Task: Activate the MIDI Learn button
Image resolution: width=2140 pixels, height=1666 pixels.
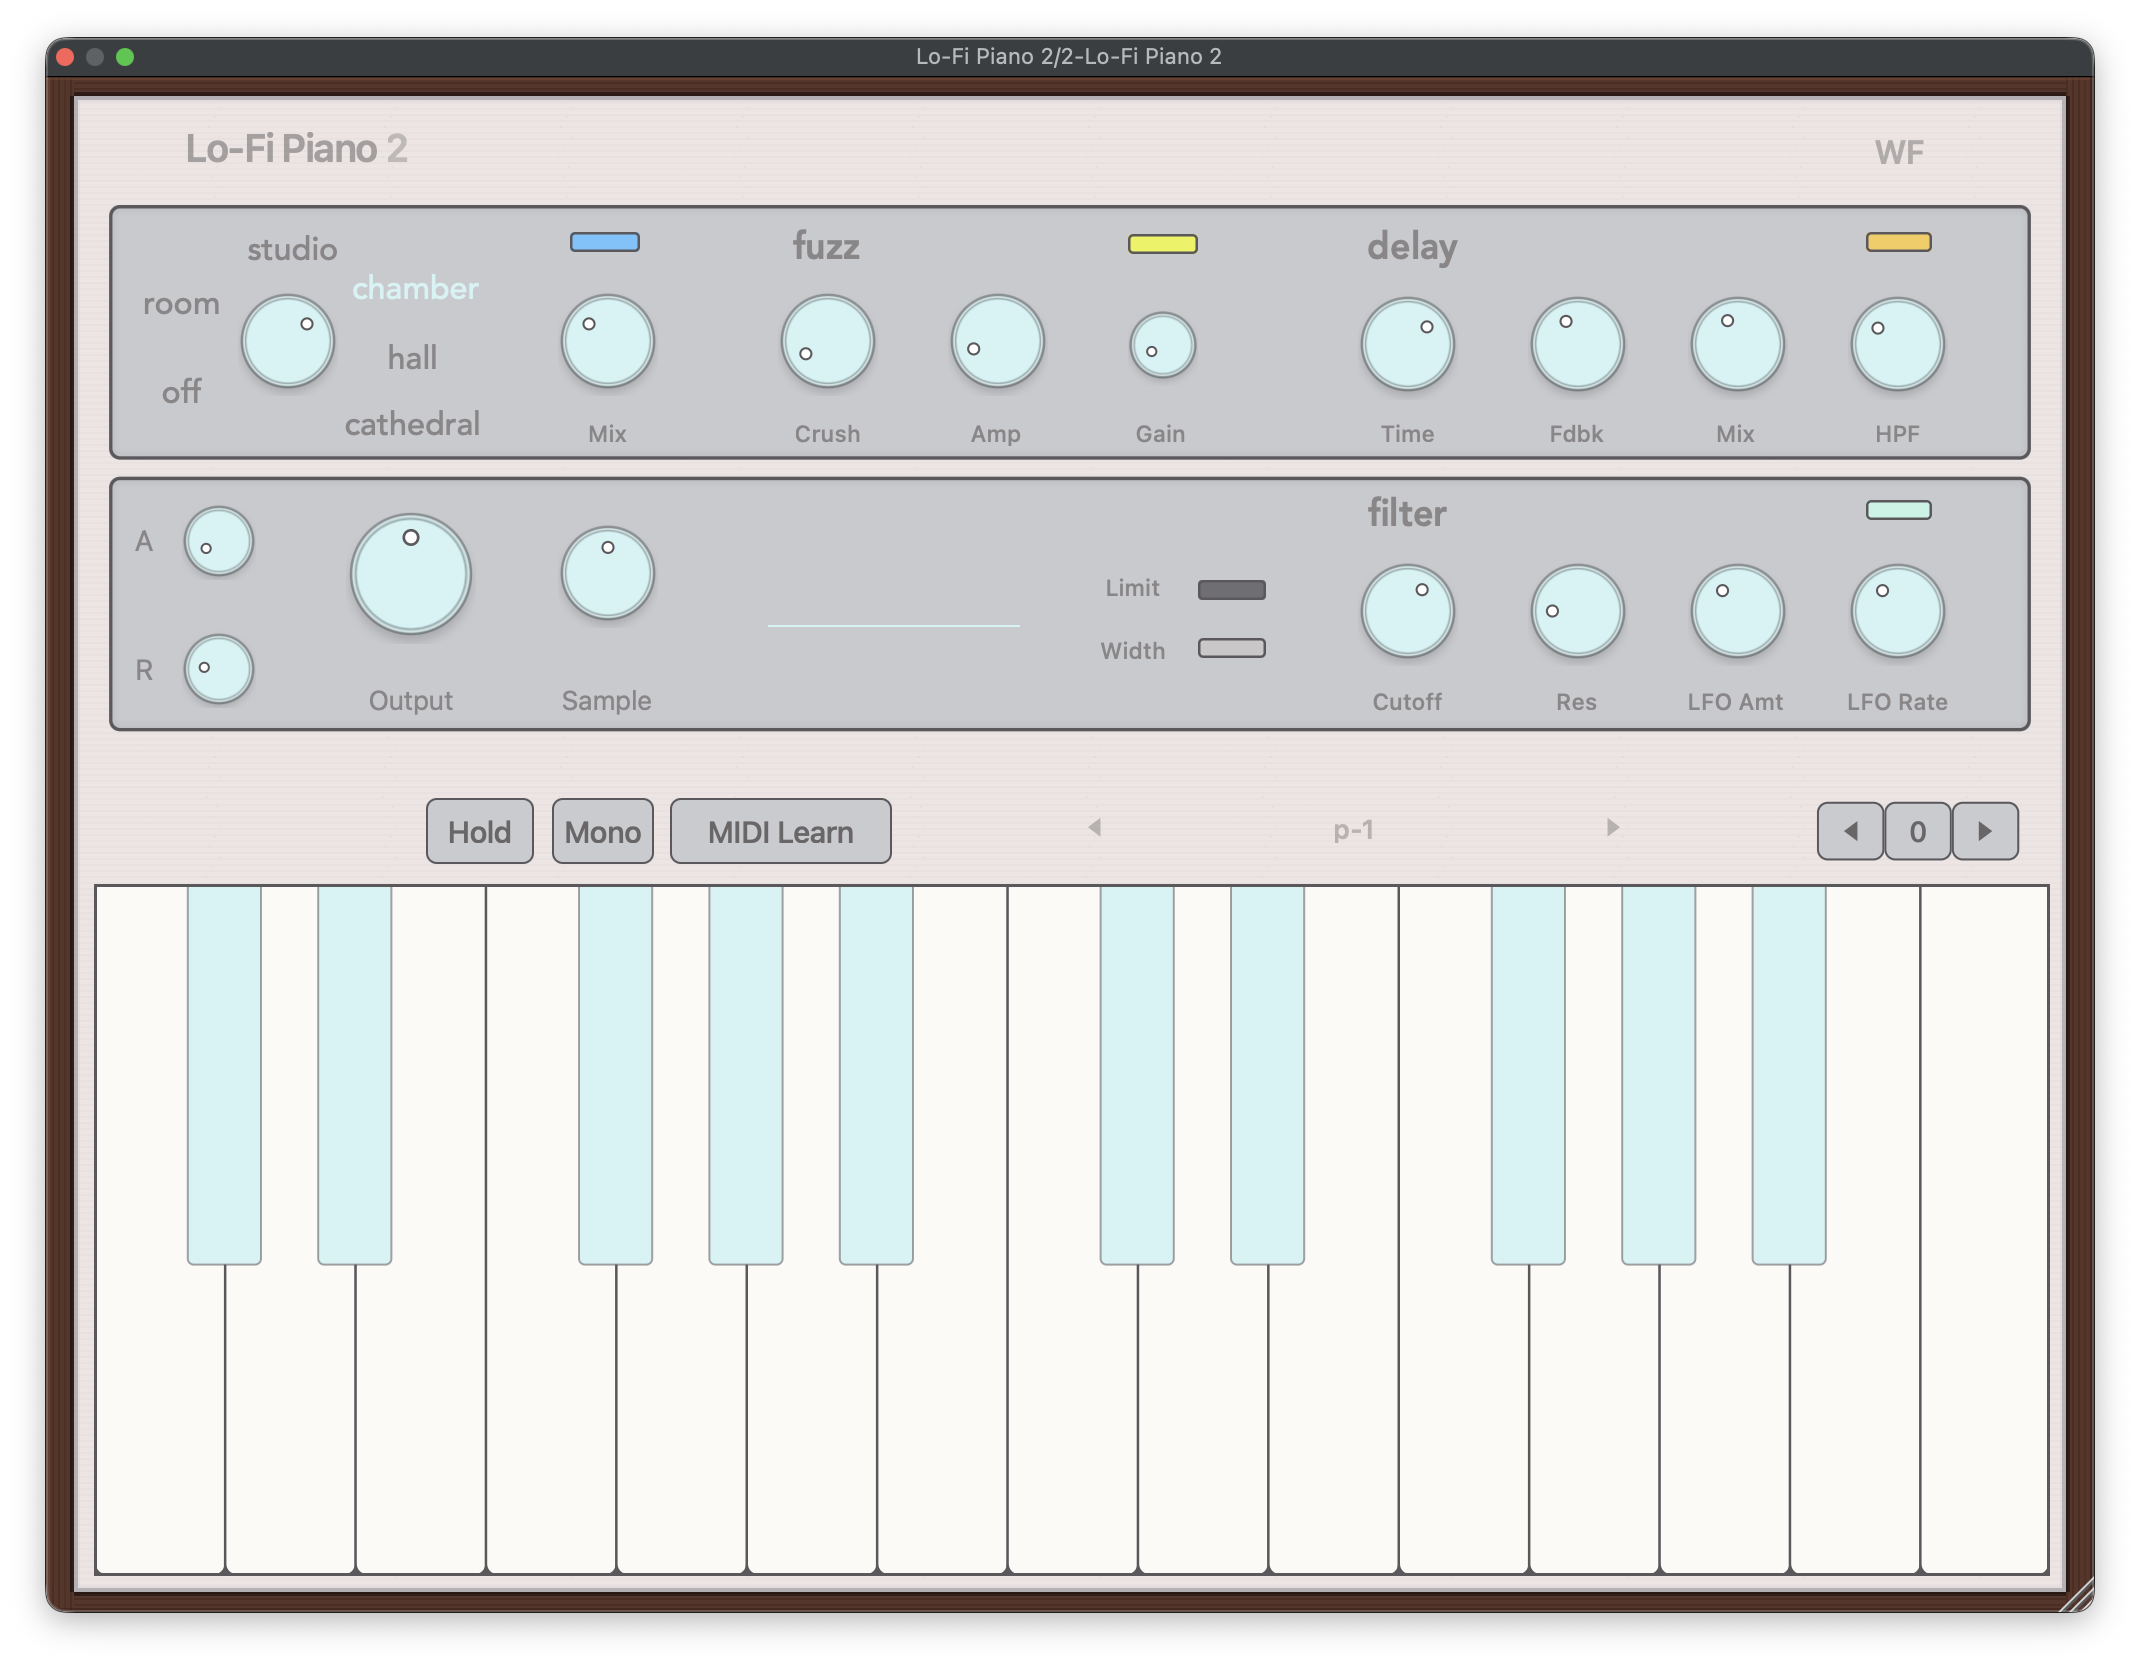Action: coord(781,831)
